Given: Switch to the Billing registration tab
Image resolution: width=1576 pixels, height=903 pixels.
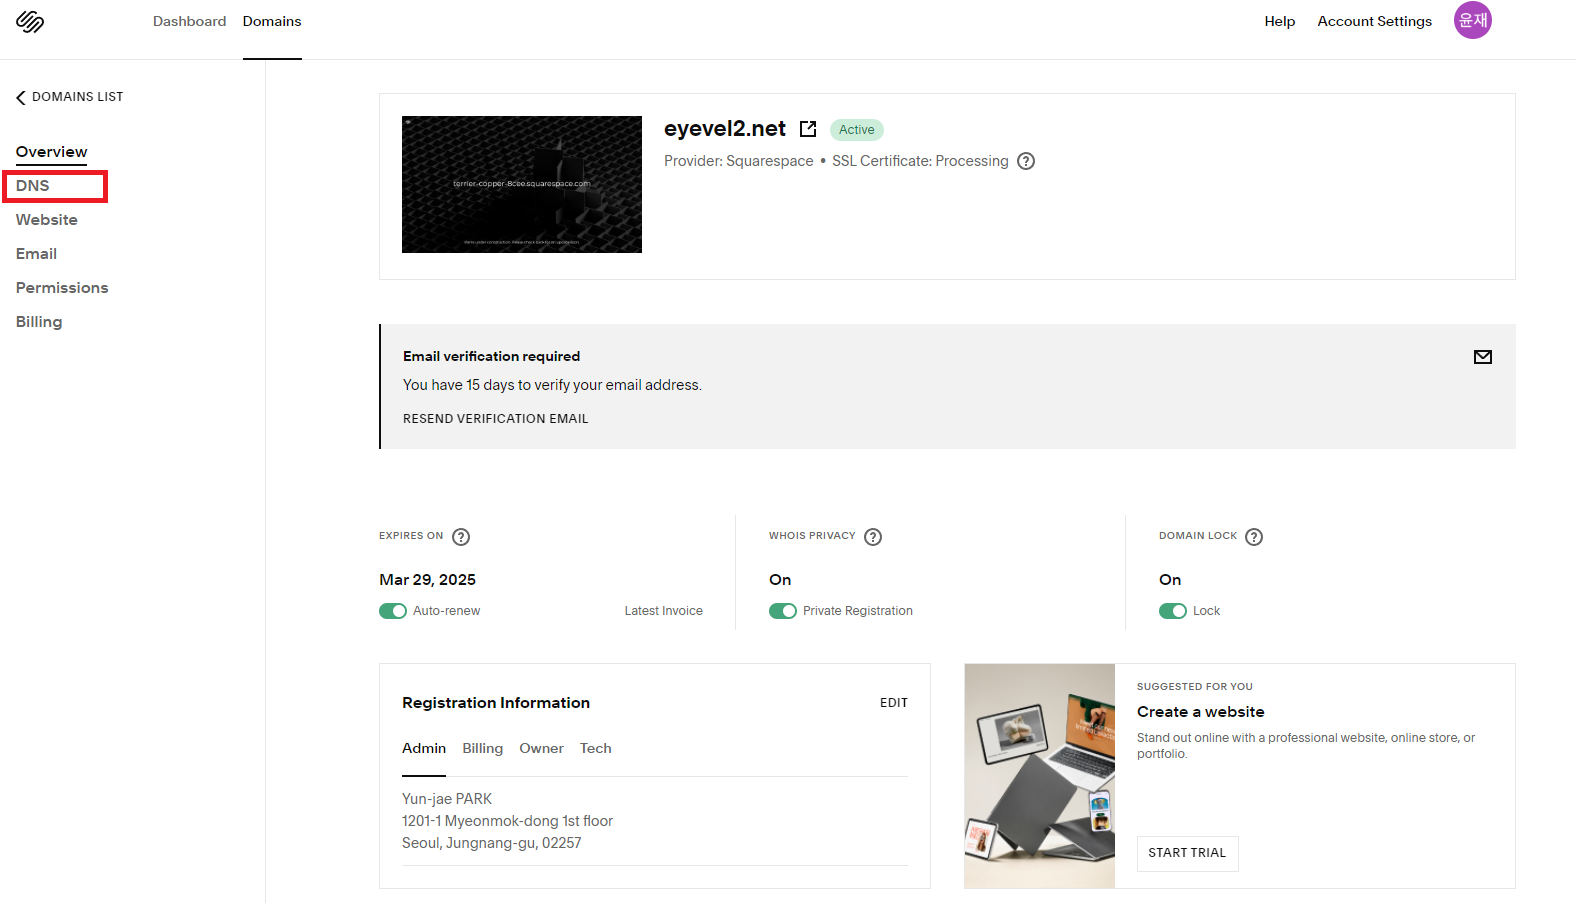Looking at the screenshot, I should click(x=483, y=748).
